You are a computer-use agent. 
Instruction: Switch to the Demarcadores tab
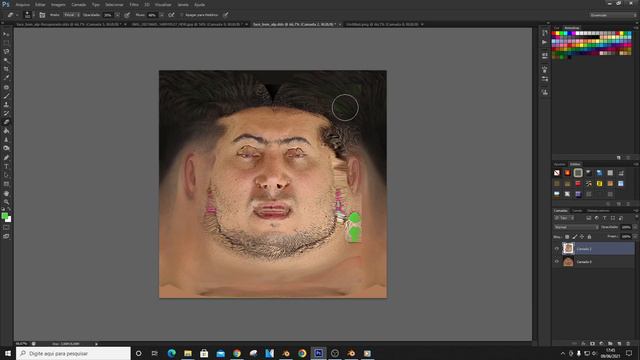coord(598,211)
